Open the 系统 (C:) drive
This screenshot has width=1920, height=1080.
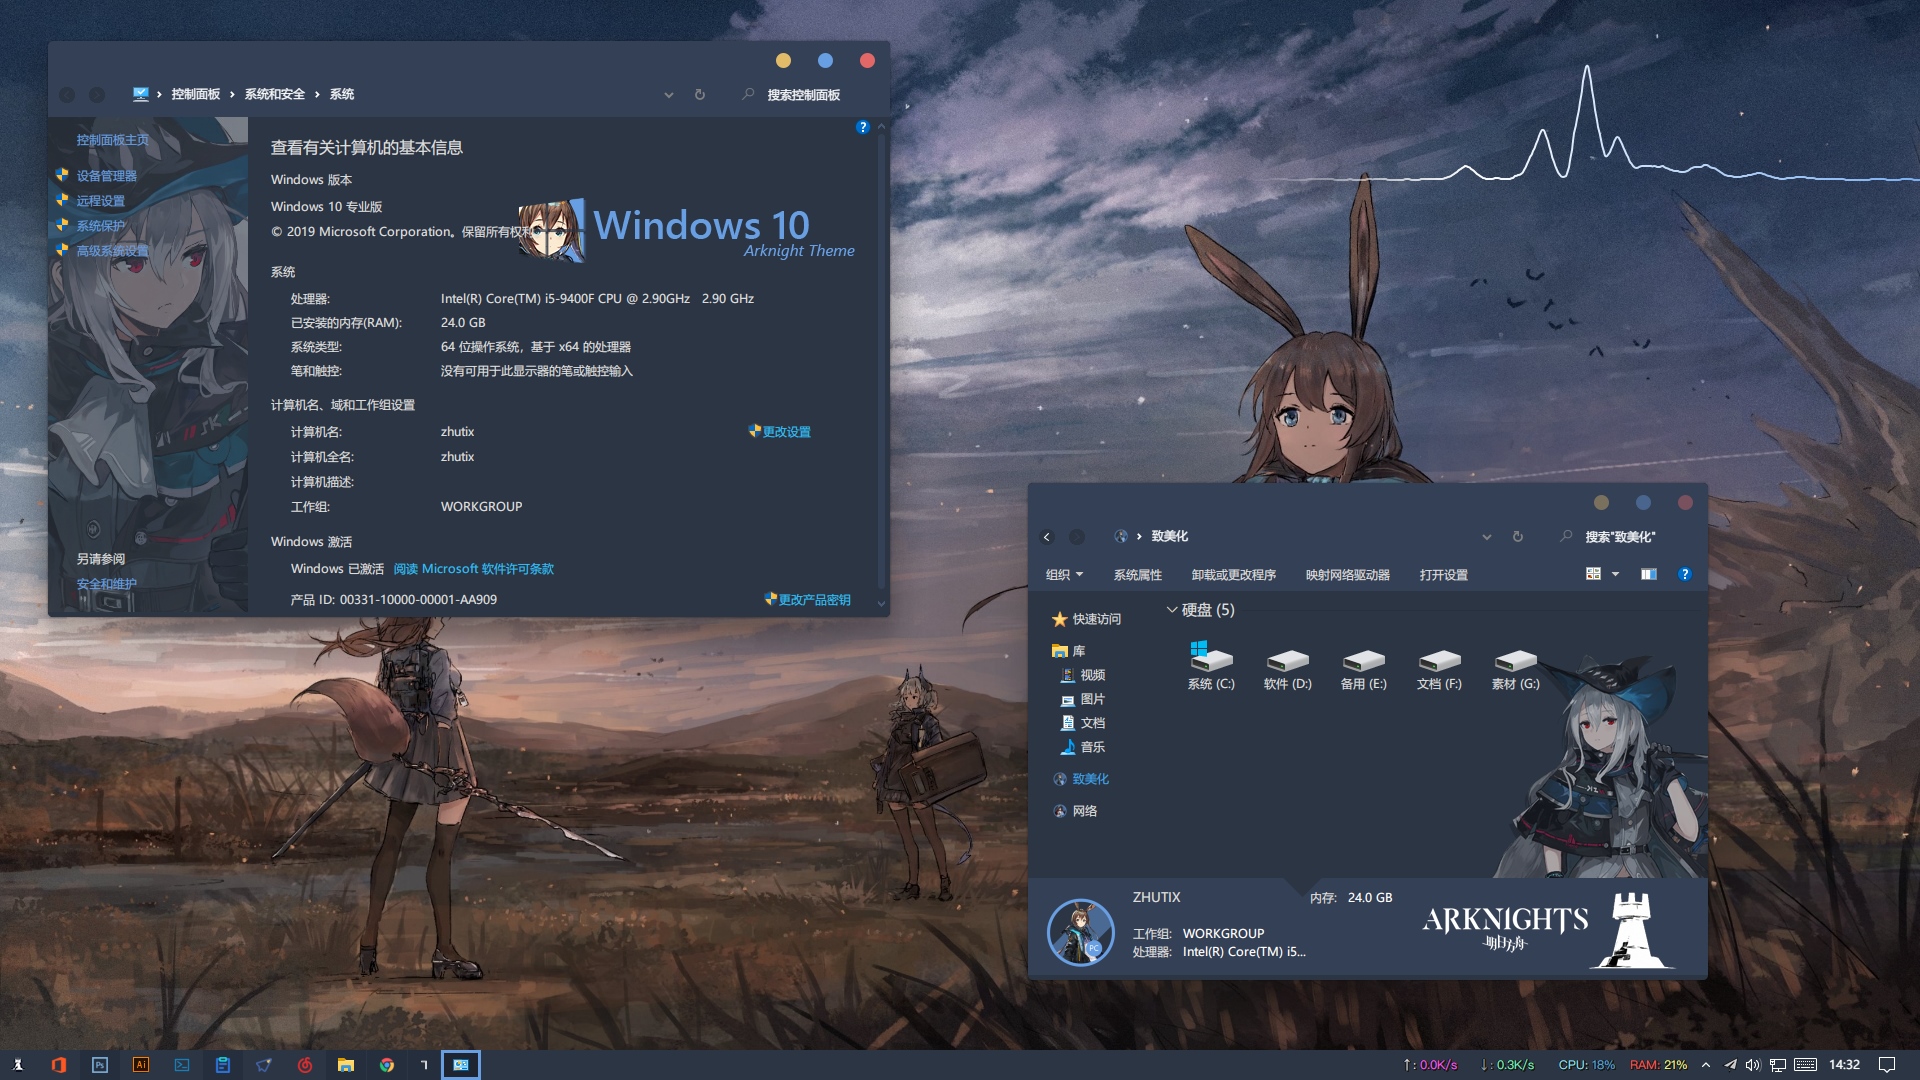[x=1212, y=667]
